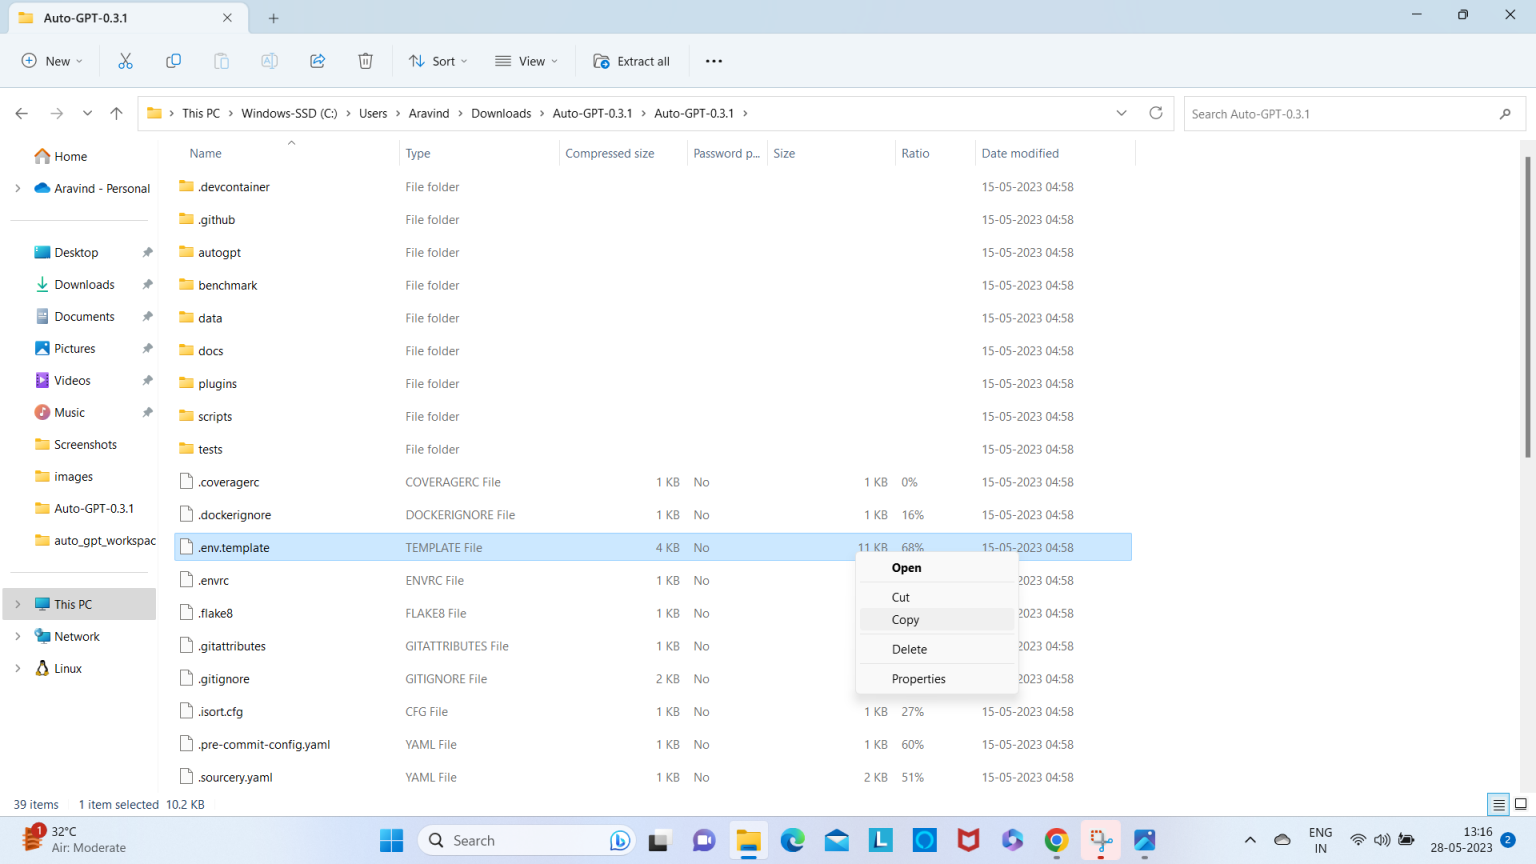Click the Delete trash icon in toolbar
The image size is (1536, 864).
pos(365,61)
